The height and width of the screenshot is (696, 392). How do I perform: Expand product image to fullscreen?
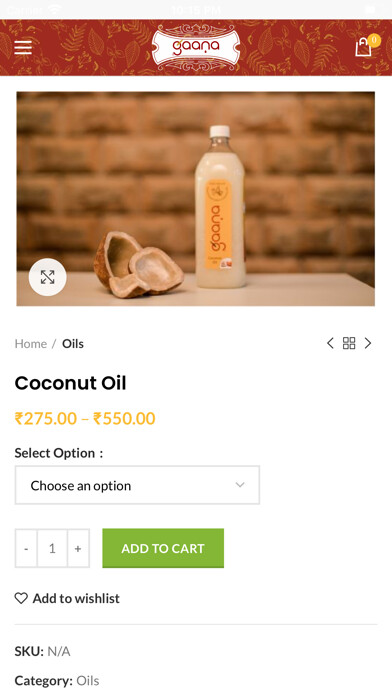click(48, 277)
